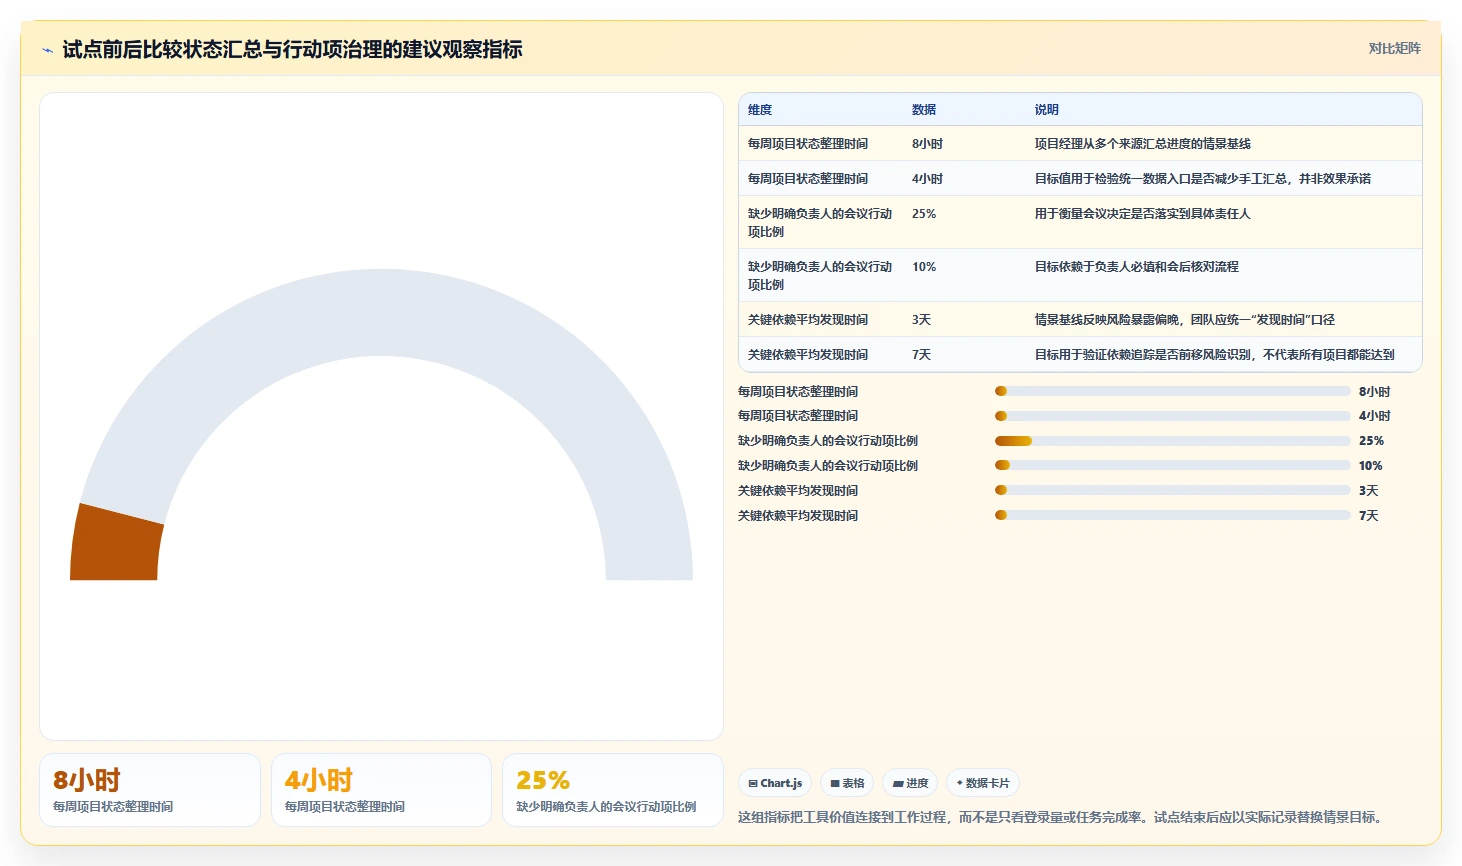Click the Chart.js tag

[x=775, y=783]
